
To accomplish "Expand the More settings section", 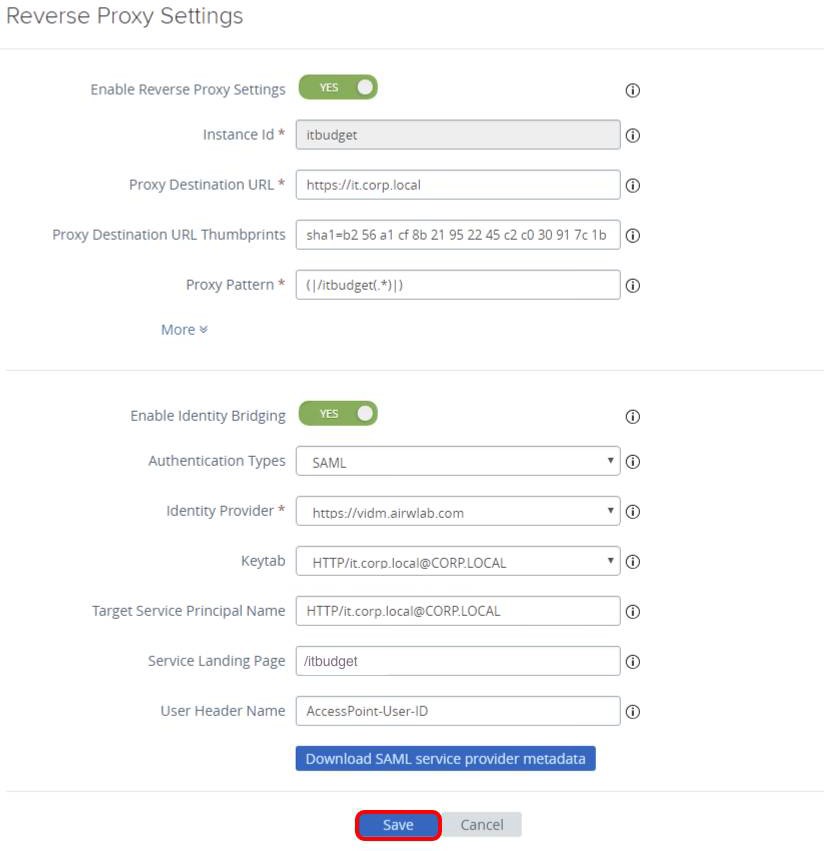I will point(184,329).
